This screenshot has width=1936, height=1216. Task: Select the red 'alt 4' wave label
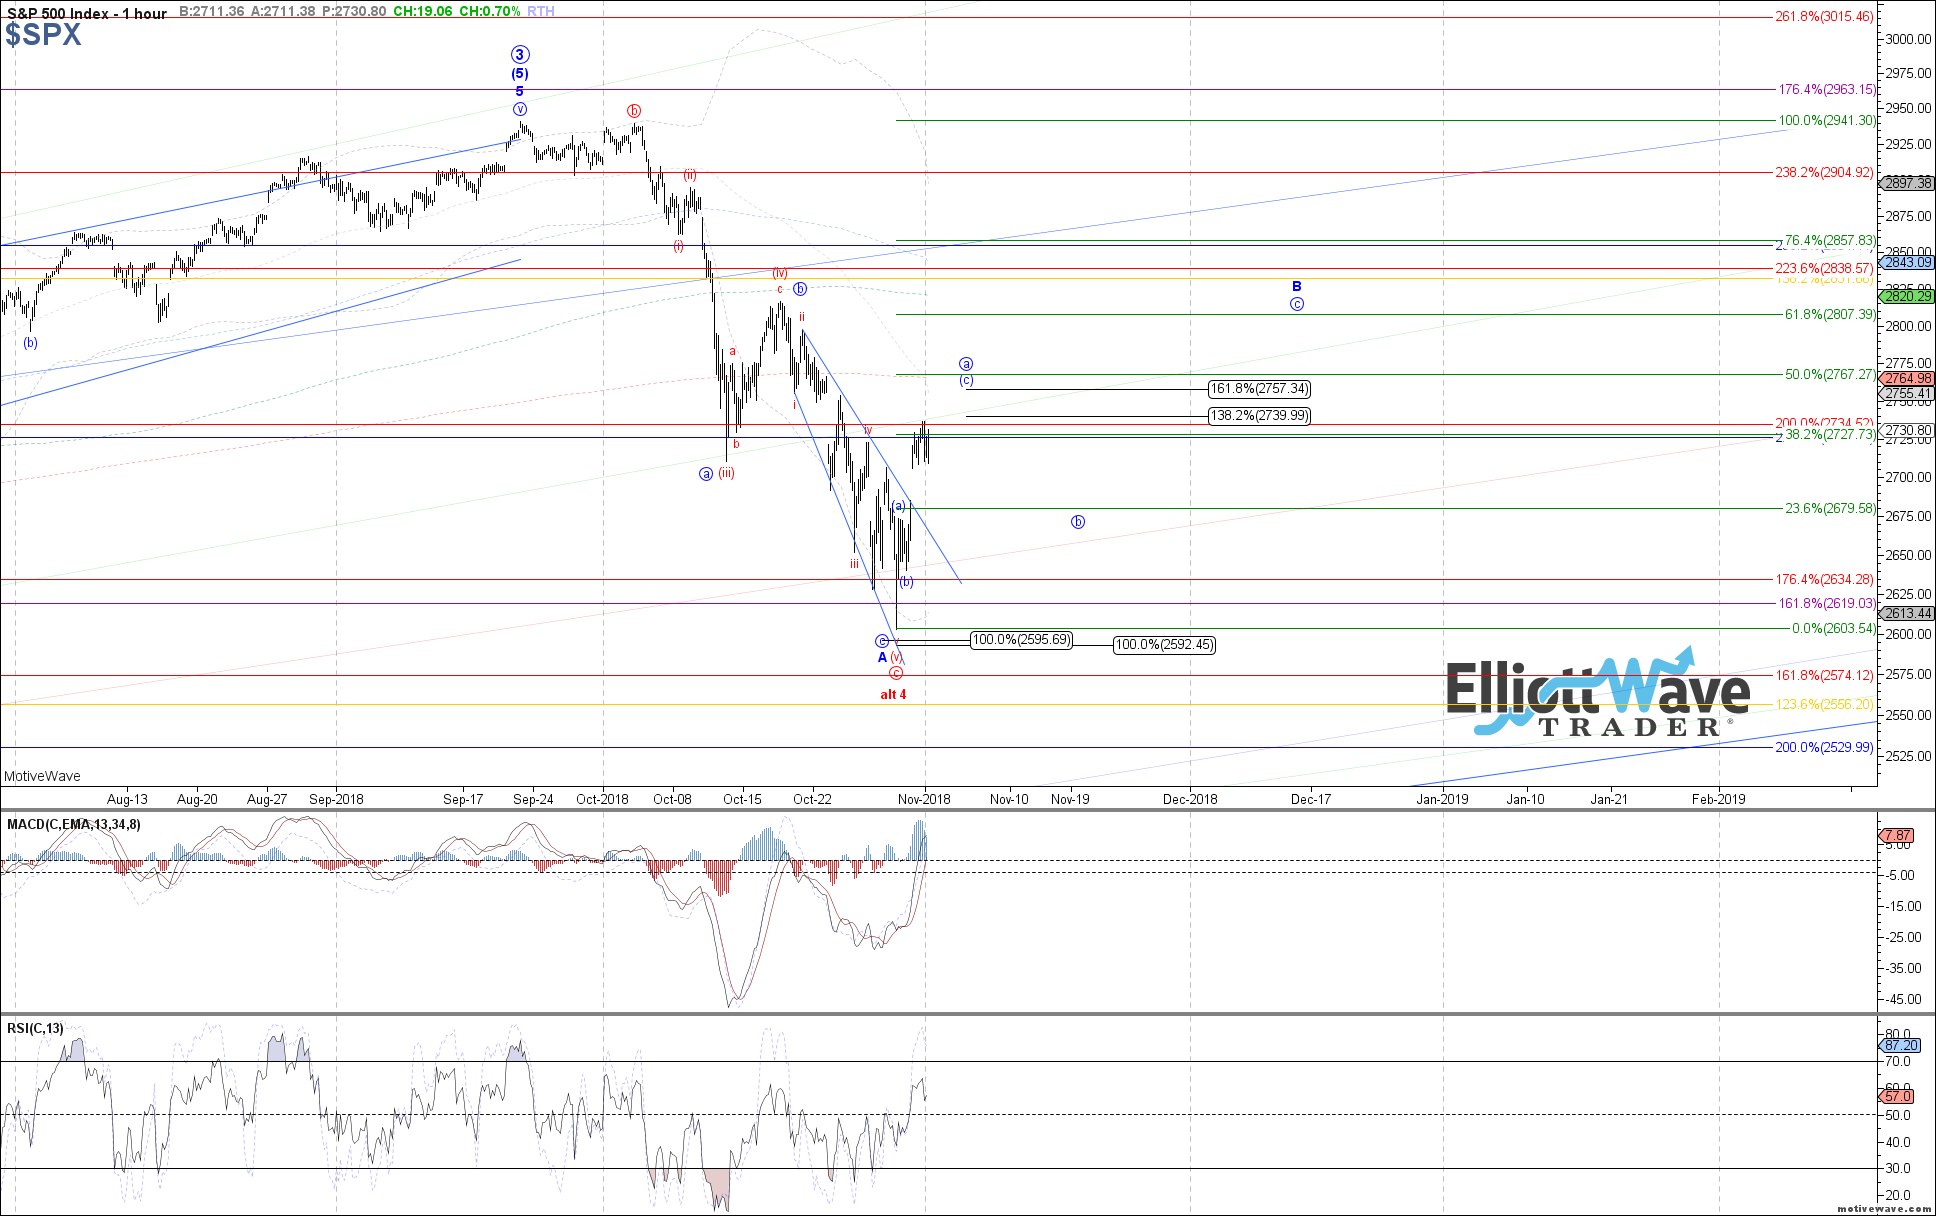[x=893, y=694]
